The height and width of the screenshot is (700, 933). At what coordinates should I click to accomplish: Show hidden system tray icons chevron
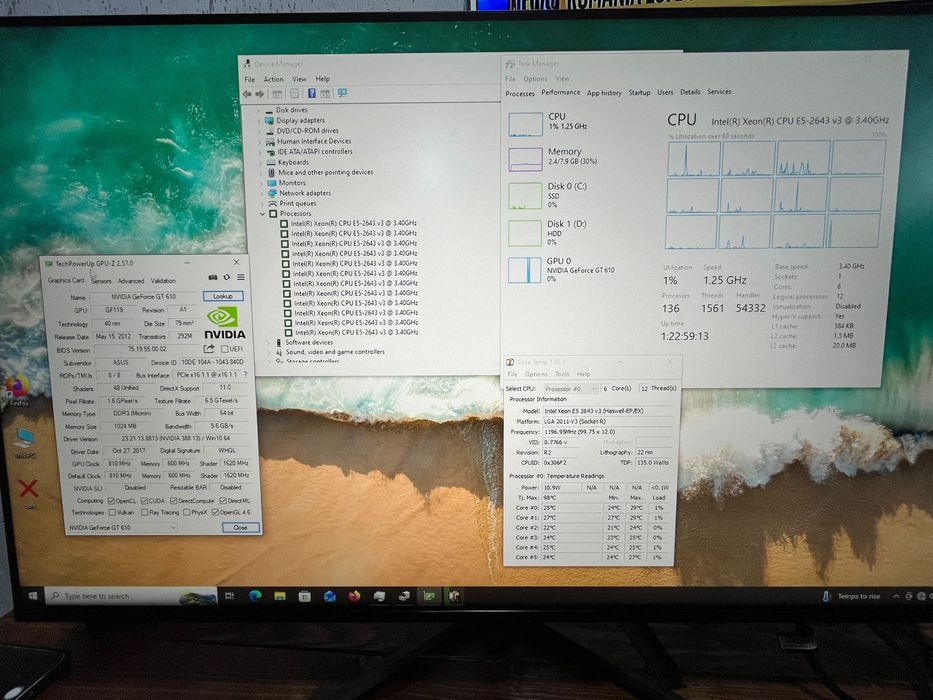[x=896, y=596]
